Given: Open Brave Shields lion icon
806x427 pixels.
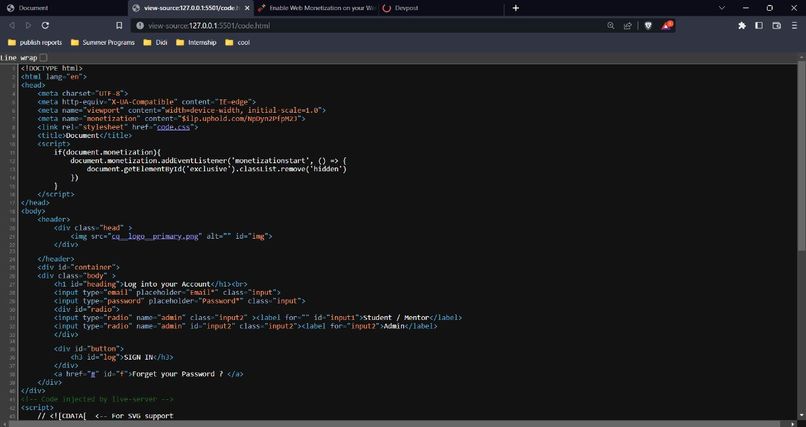Looking at the screenshot, I should click(648, 25).
